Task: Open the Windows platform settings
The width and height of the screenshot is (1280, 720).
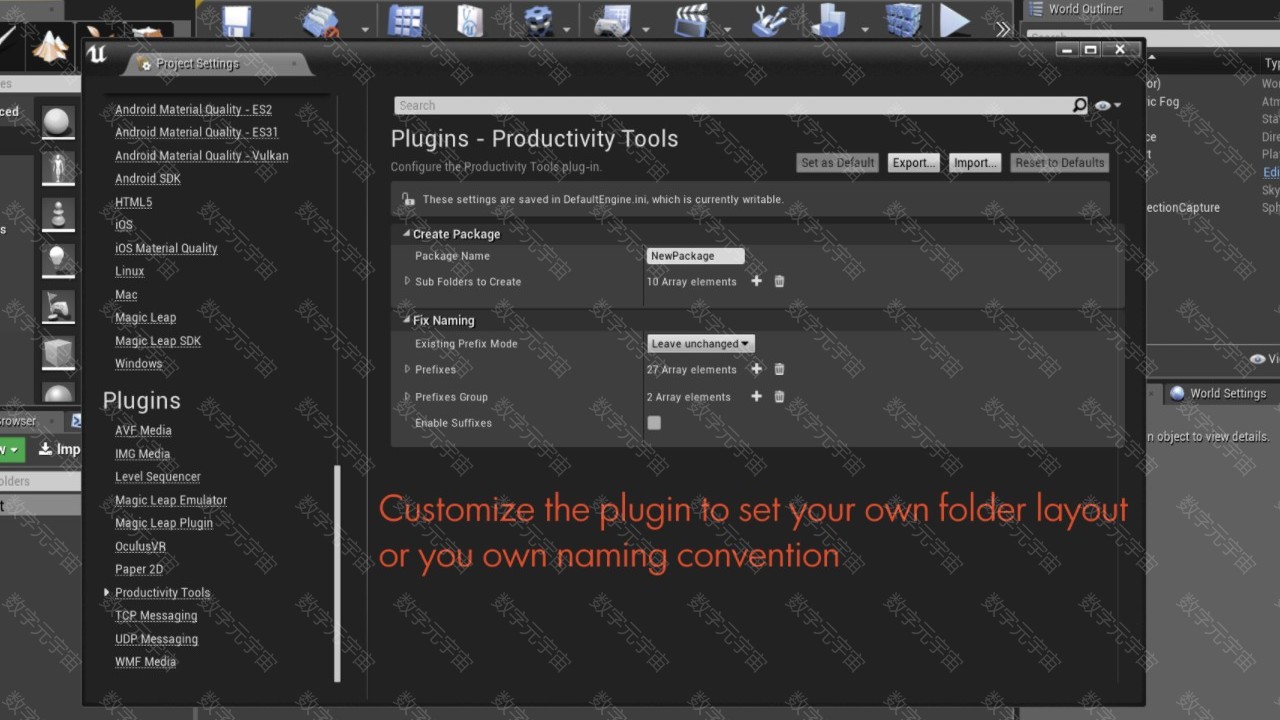Action: tap(138, 364)
